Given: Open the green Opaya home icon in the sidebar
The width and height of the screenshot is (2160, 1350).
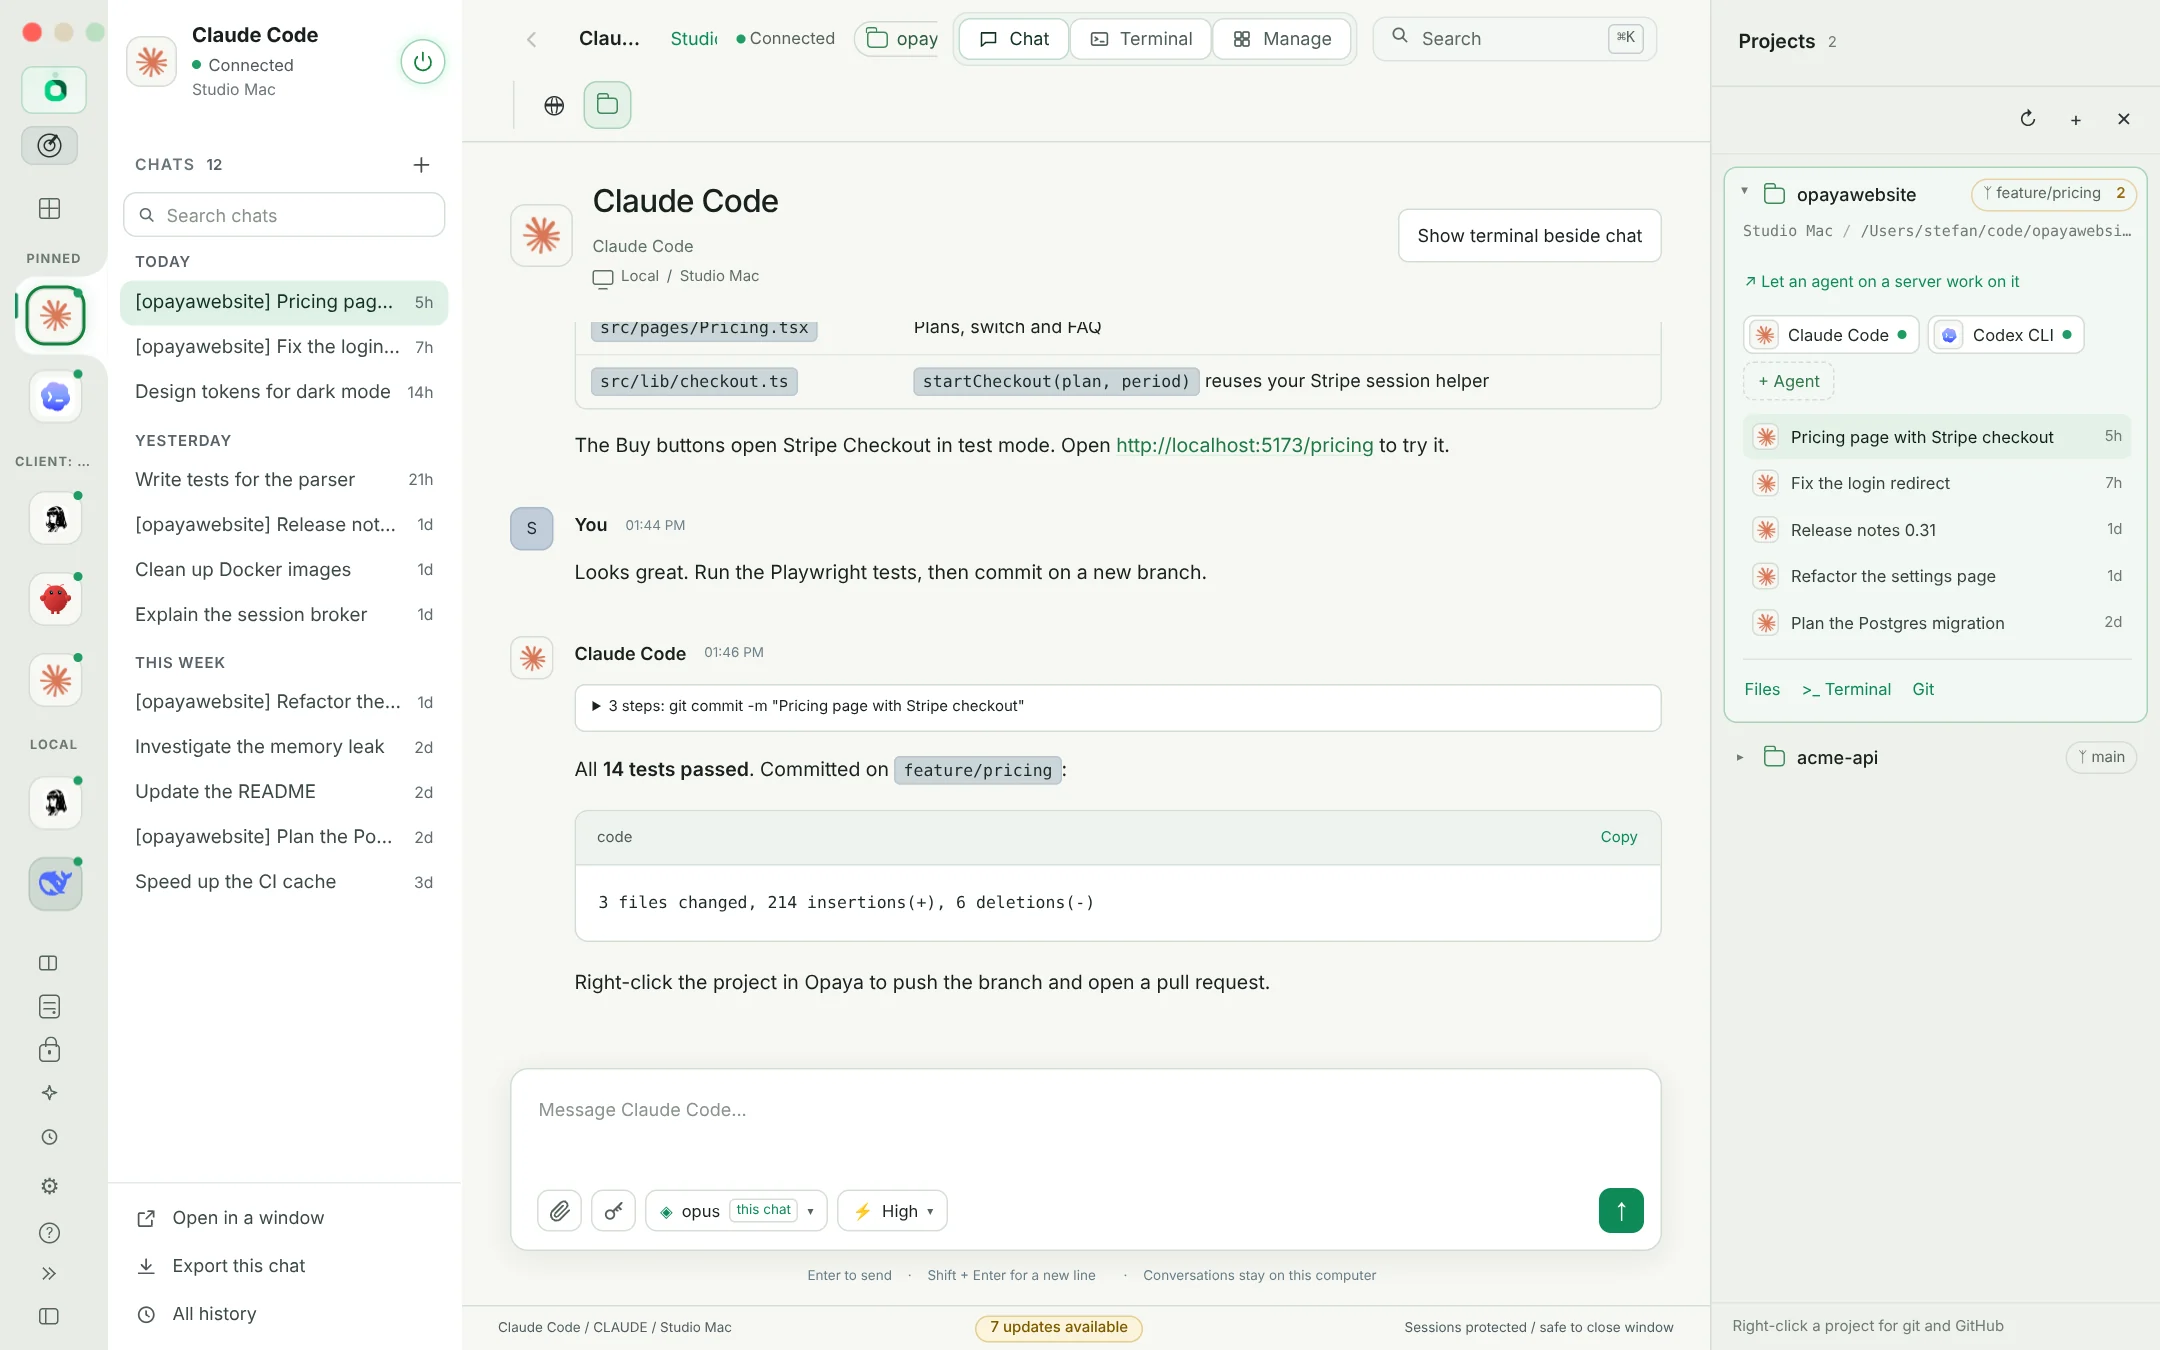Looking at the screenshot, I should tap(55, 90).
